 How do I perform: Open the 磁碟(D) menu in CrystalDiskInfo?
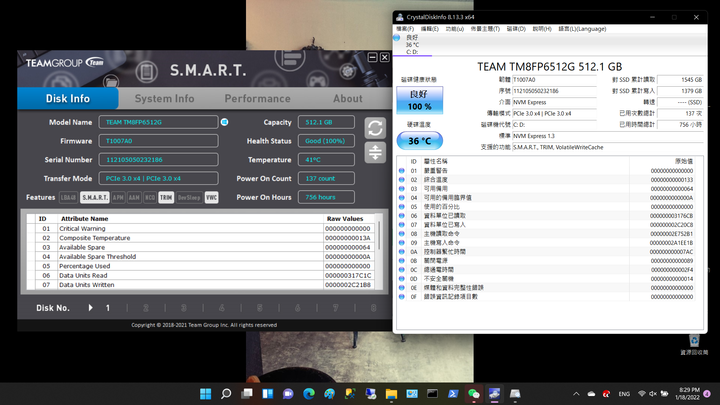(516, 29)
